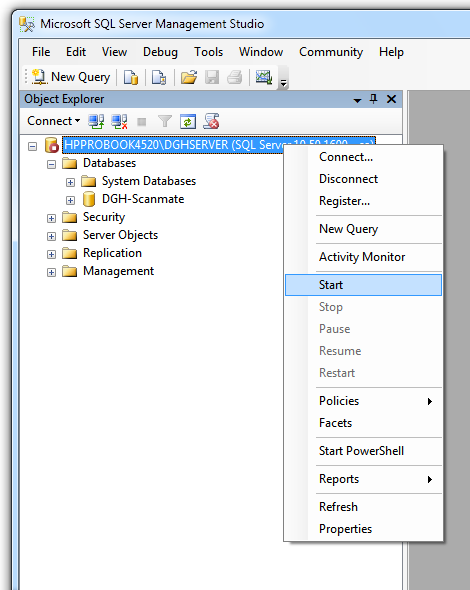The width and height of the screenshot is (470, 590).
Task: Open the Connect dropdown in Object Explorer
Action: coord(53,121)
